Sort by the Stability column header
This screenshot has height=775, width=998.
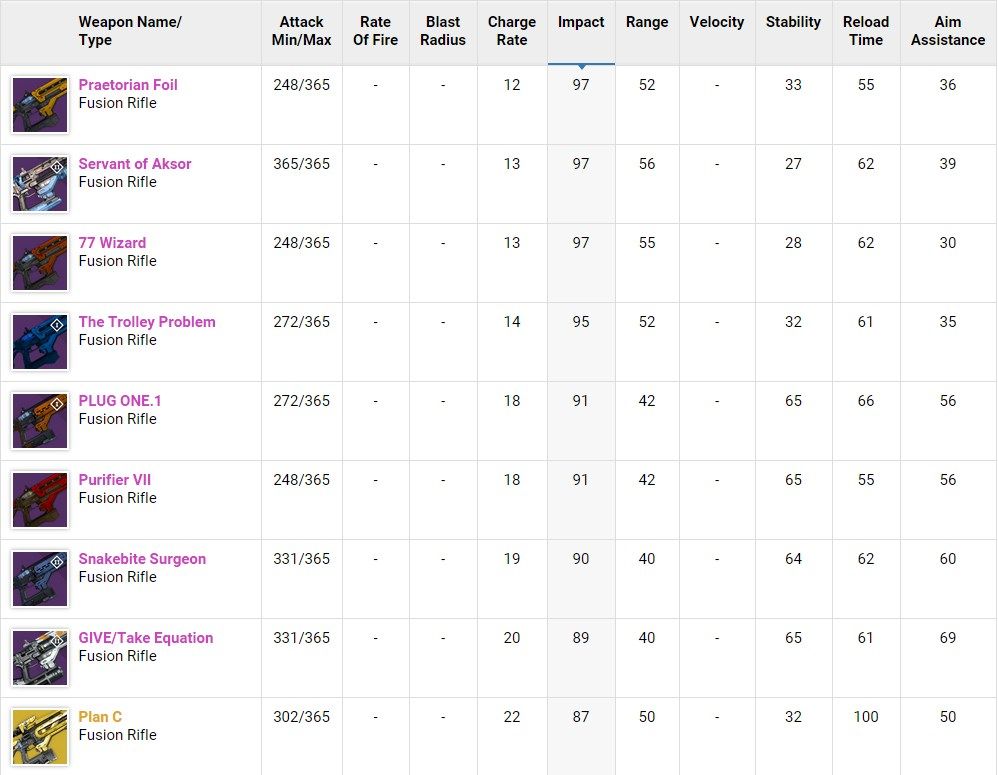(x=793, y=22)
